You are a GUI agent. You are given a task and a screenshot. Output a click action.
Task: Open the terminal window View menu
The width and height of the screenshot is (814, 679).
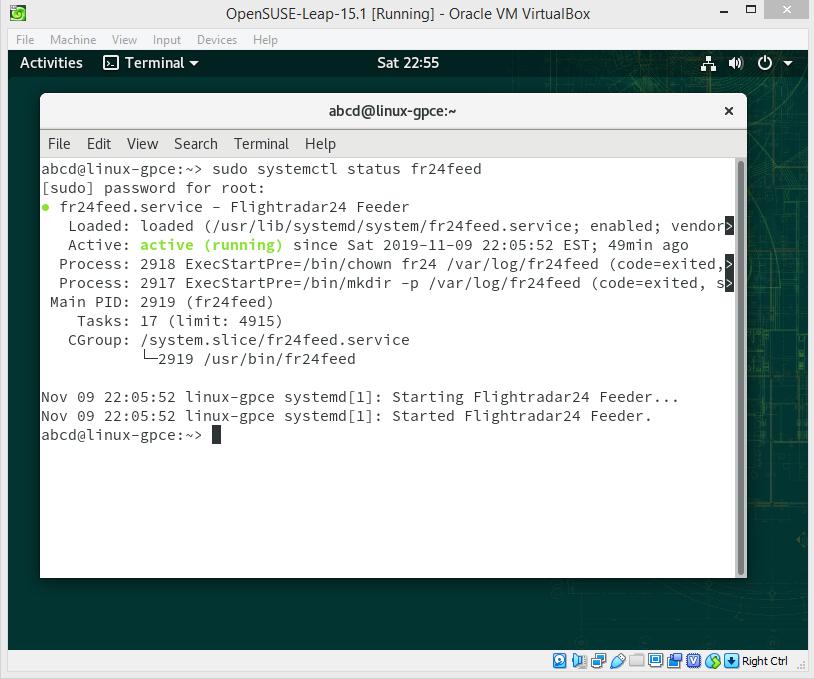tap(142, 144)
